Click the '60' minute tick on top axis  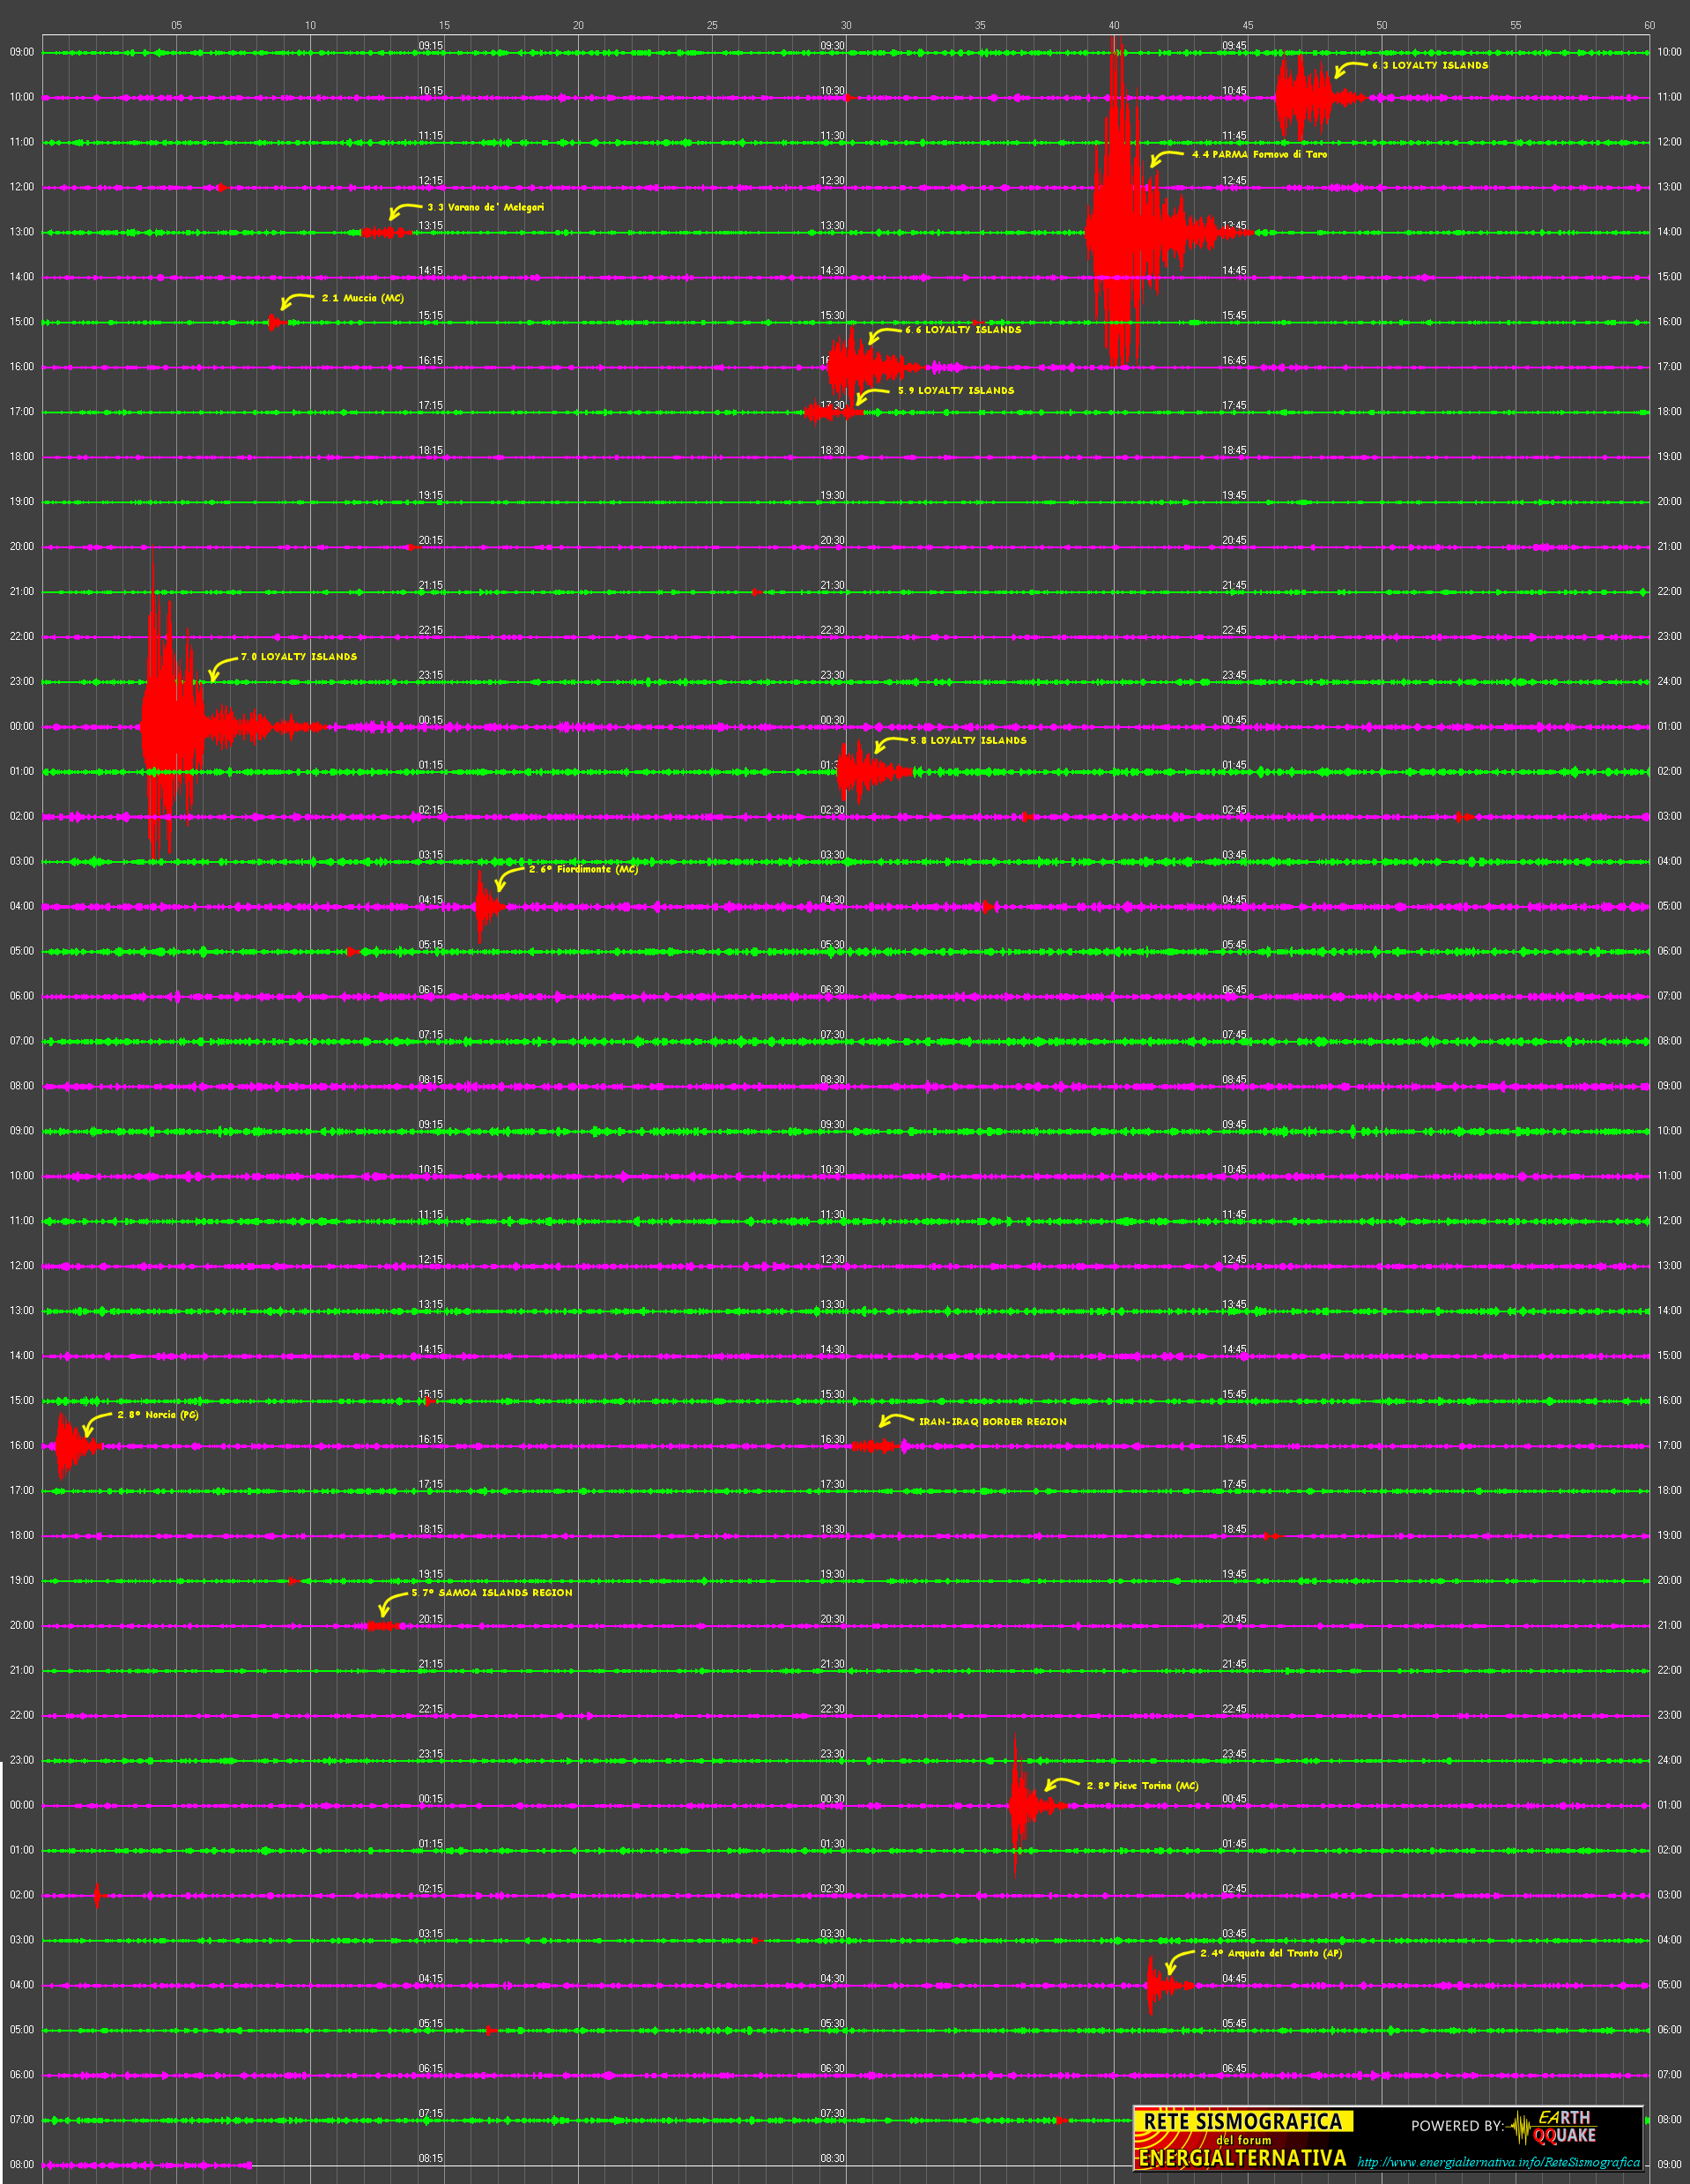click(x=1650, y=25)
